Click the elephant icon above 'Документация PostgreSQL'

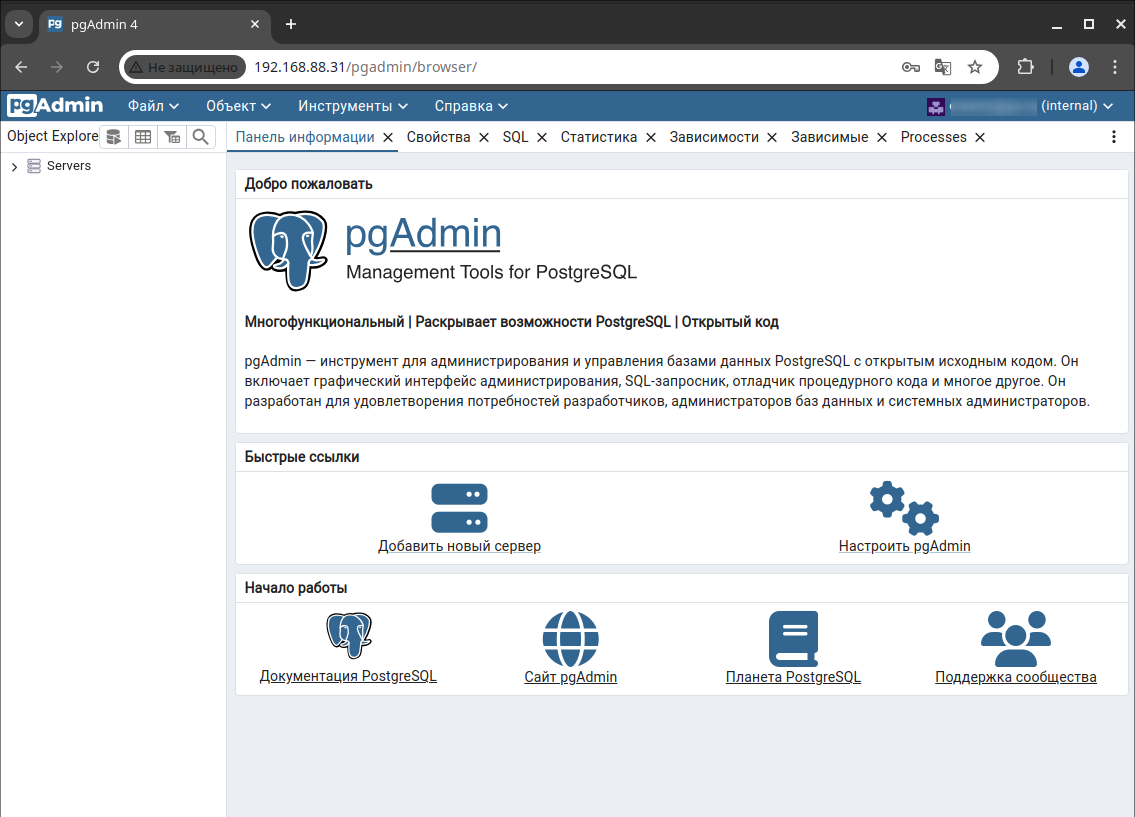pyautogui.click(x=349, y=635)
